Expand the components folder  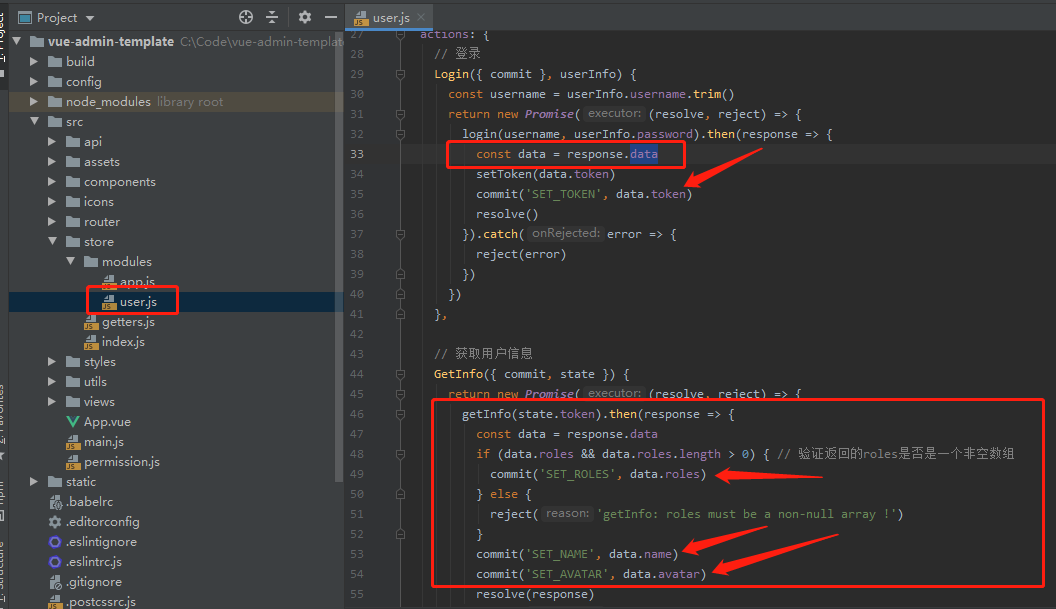[x=52, y=182]
